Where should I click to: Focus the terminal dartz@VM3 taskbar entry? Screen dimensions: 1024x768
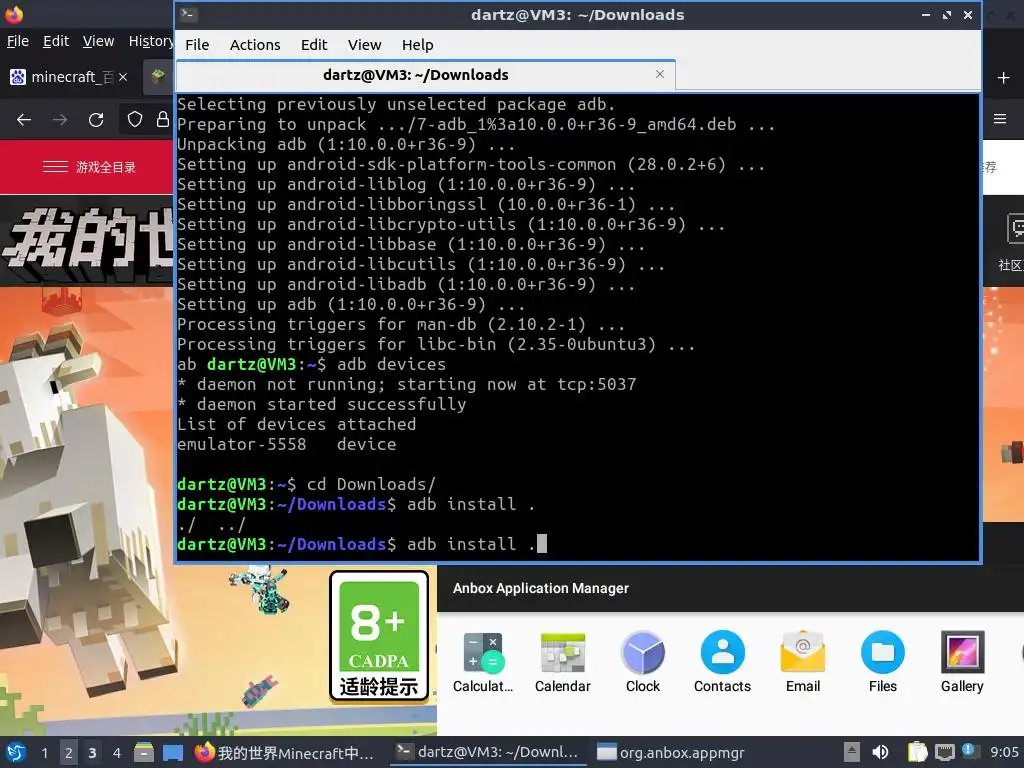[487, 752]
